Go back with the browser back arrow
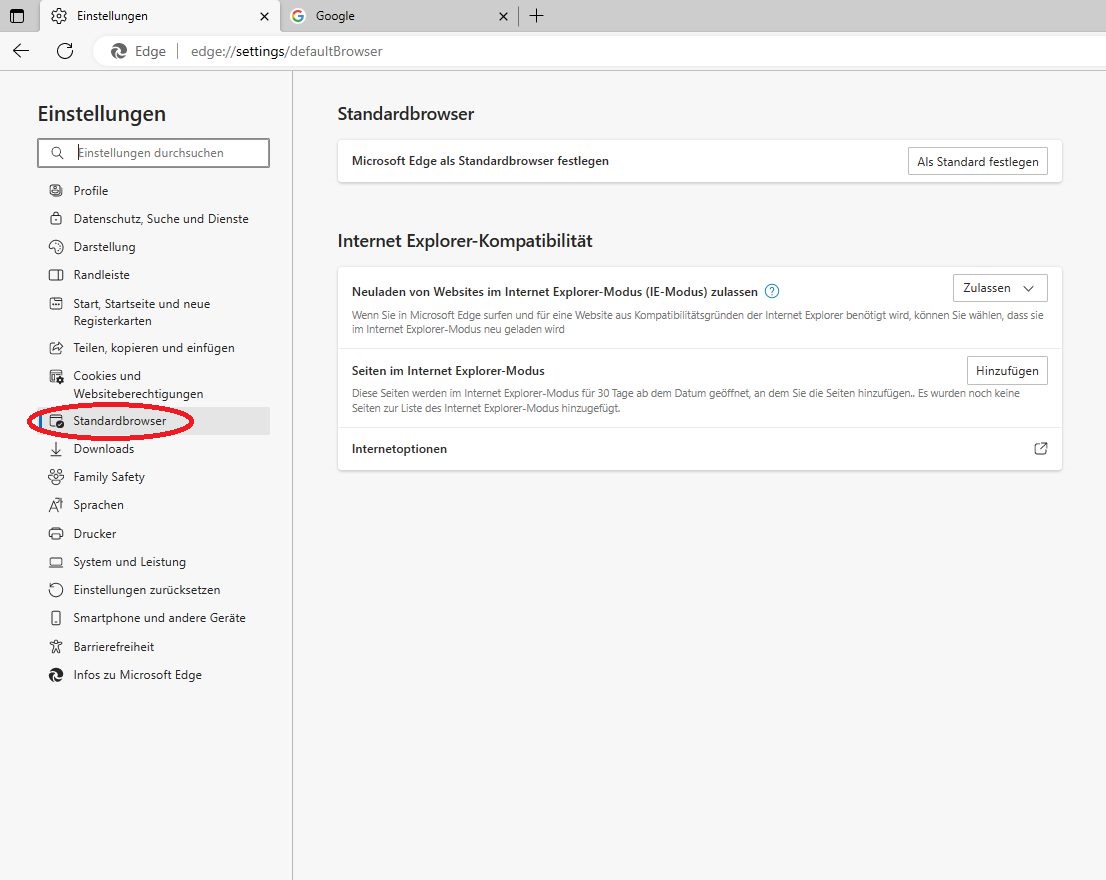Screen dimensions: 1106x880 tap(21, 51)
